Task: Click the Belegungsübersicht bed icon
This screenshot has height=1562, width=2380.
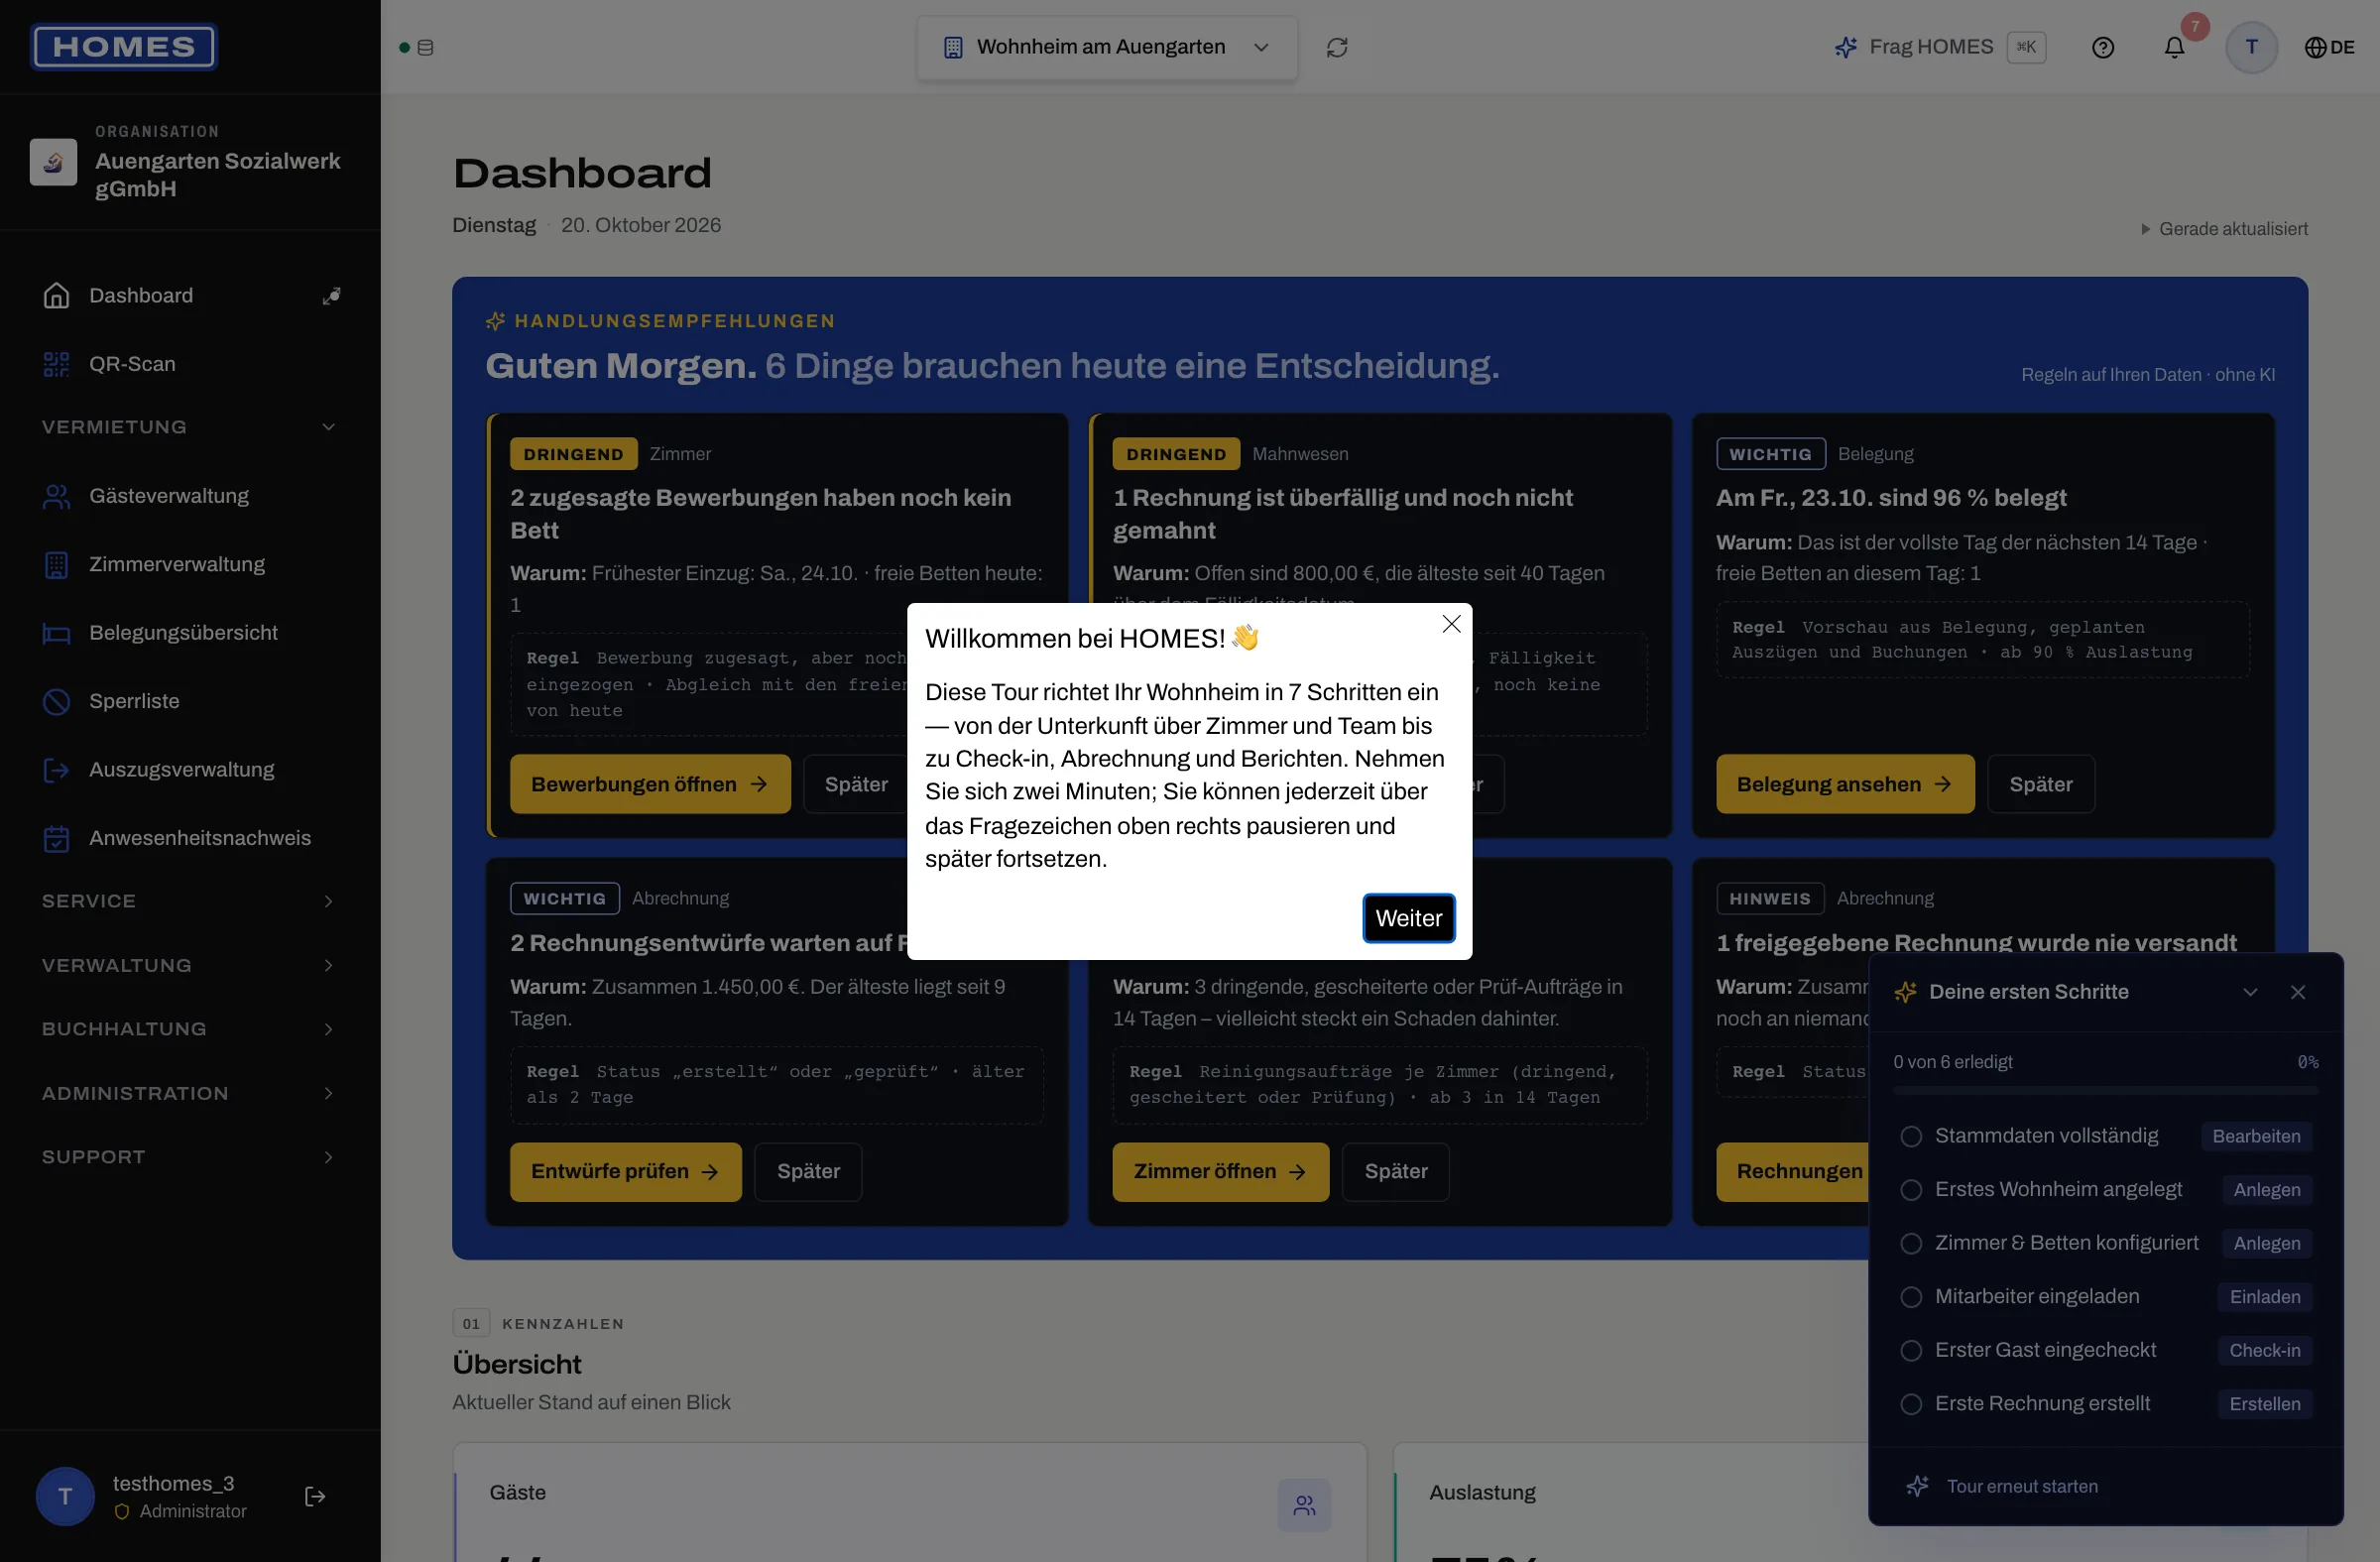Action: (x=56, y=633)
